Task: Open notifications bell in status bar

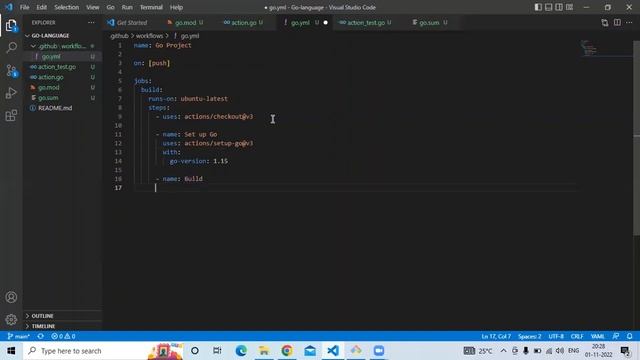Action: click(x=630, y=336)
